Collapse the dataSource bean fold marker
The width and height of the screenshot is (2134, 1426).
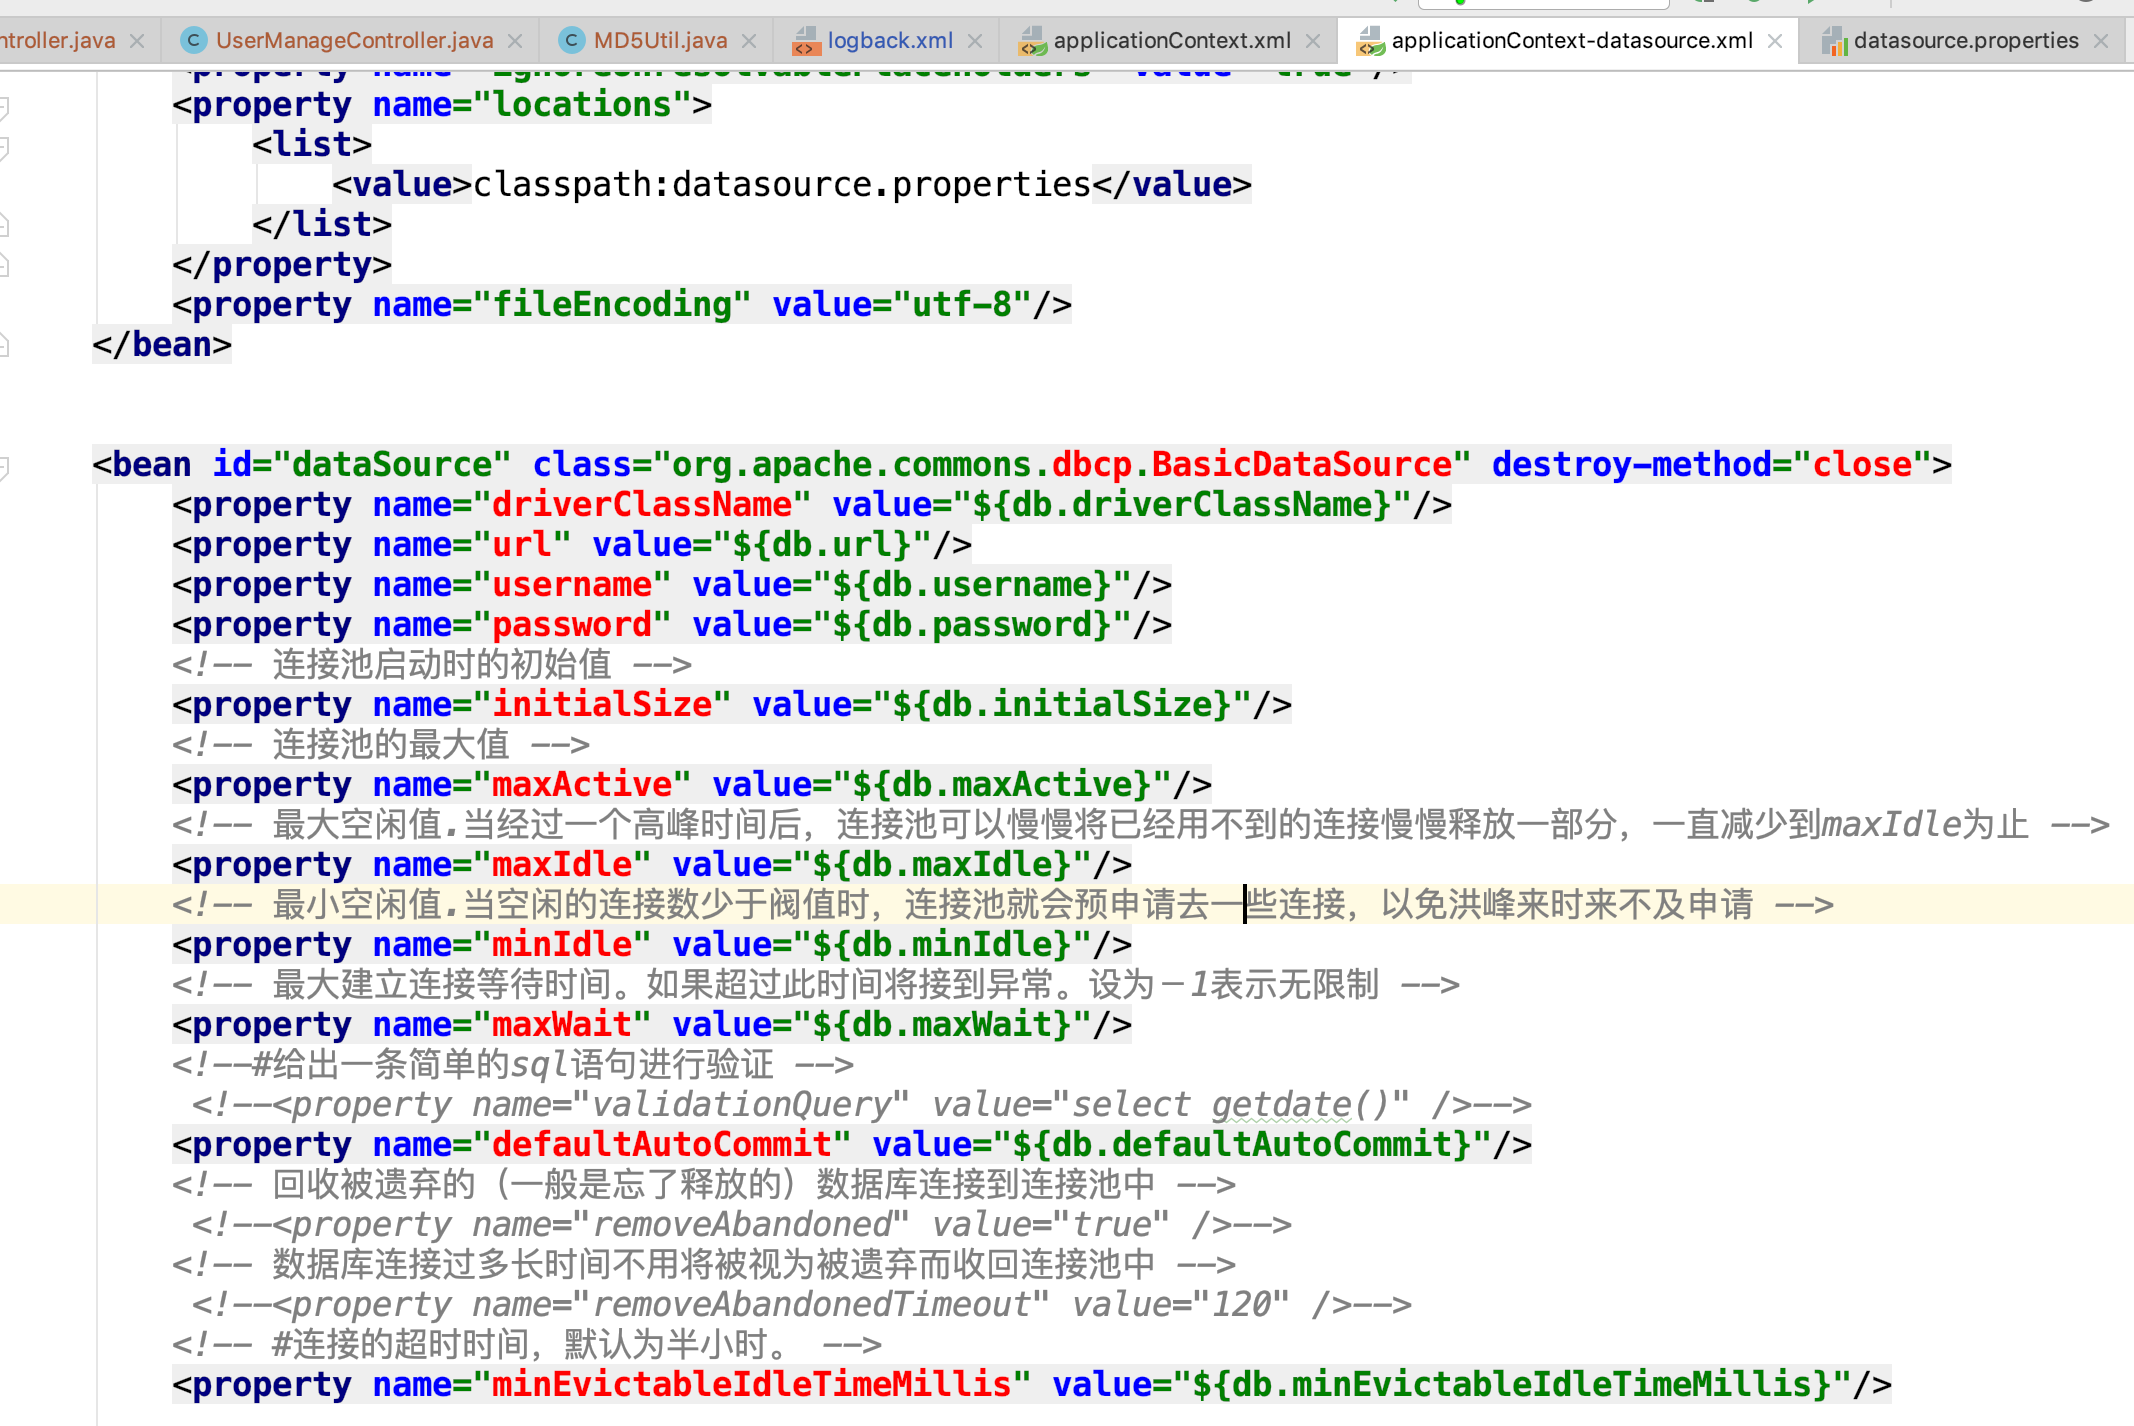coord(3,466)
